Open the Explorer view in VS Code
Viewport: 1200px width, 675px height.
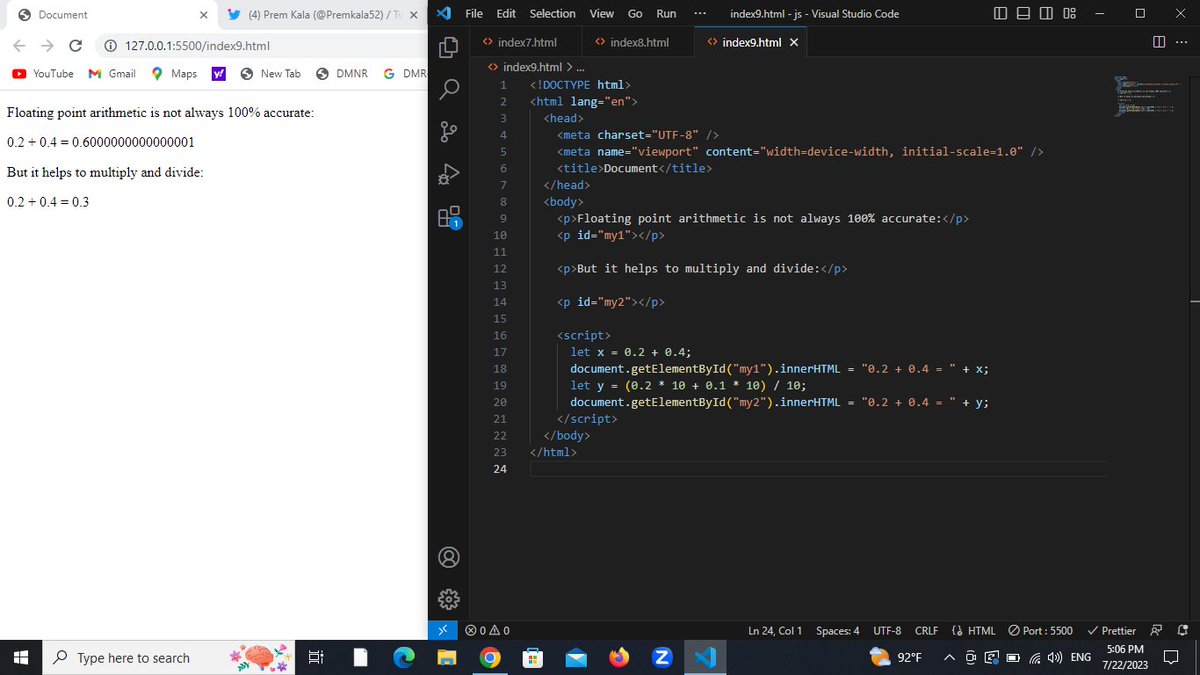click(449, 46)
